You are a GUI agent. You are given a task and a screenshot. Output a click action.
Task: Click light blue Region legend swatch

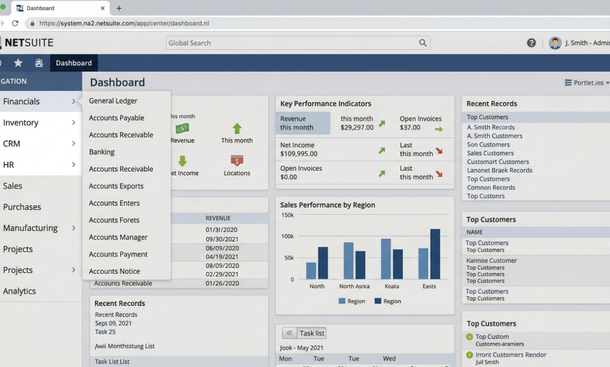click(342, 301)
